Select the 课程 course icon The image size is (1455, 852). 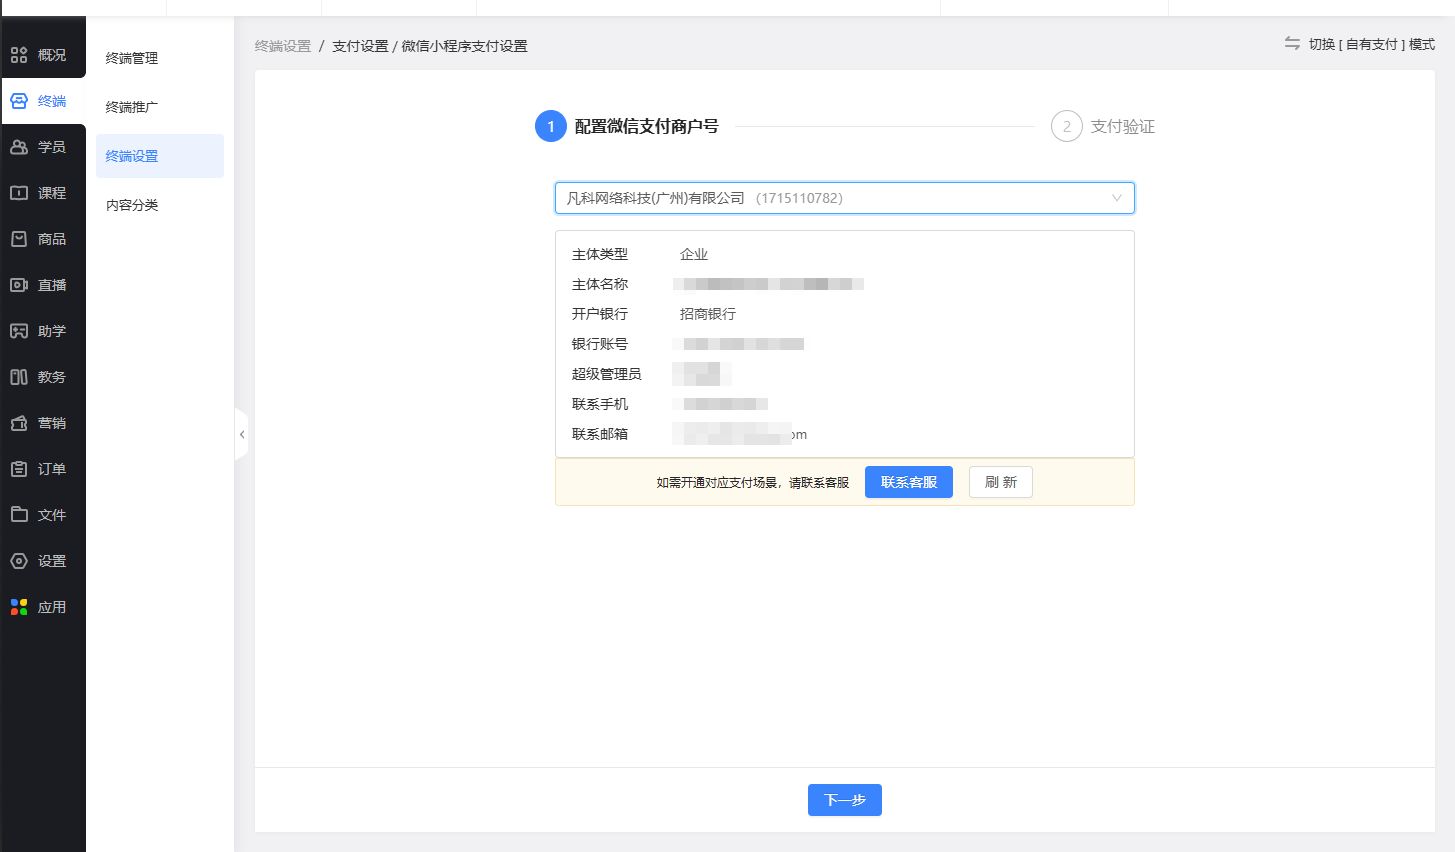click(x=19, y=193)
